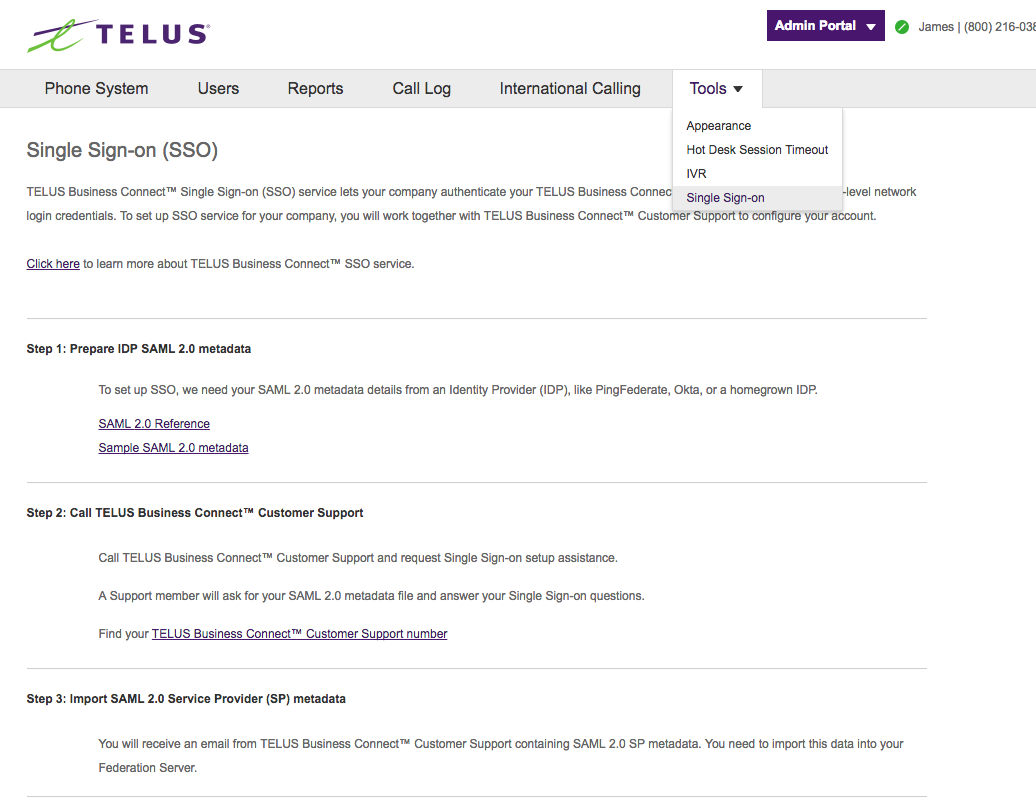Select Appearance from the Tools menu
1036x810 pixels.
pyautogui.click(x=718, y=126)
